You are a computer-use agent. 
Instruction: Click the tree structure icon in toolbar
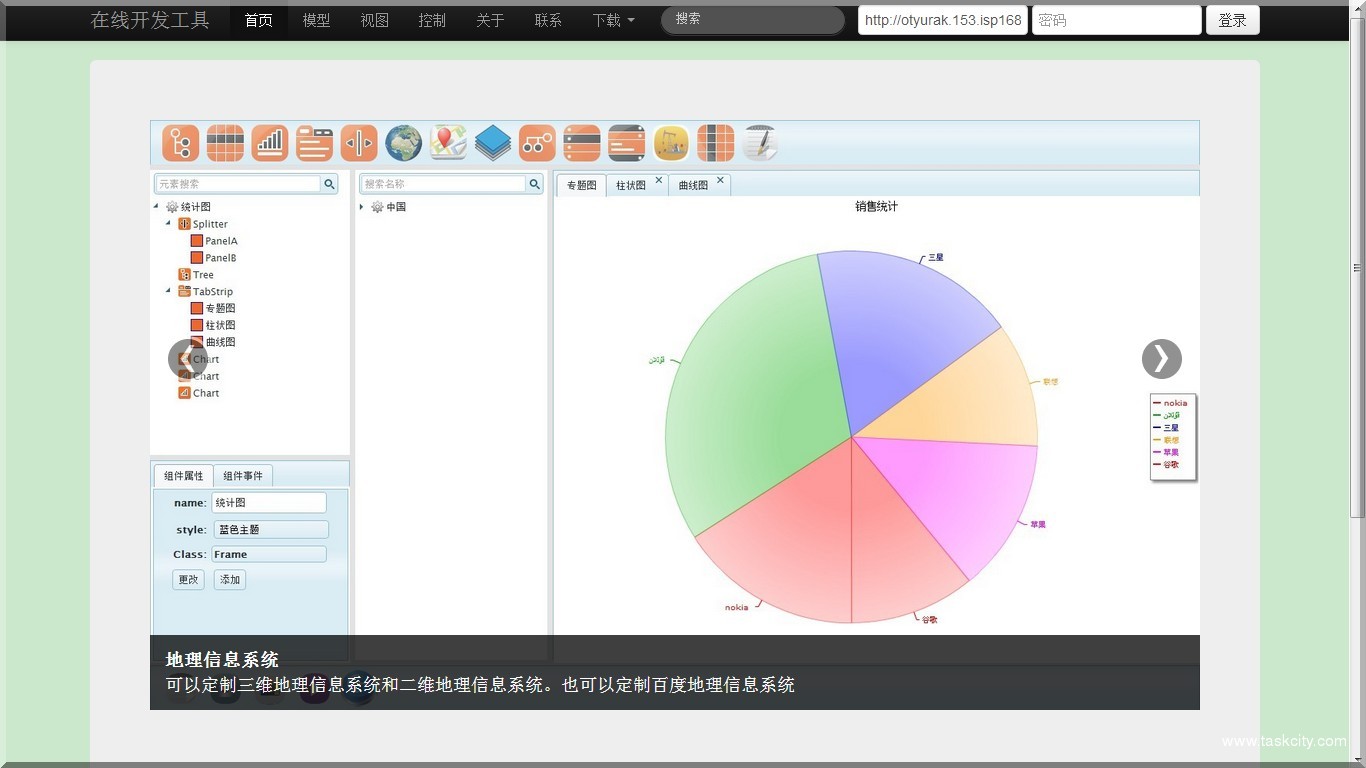[x=181, y=143]
